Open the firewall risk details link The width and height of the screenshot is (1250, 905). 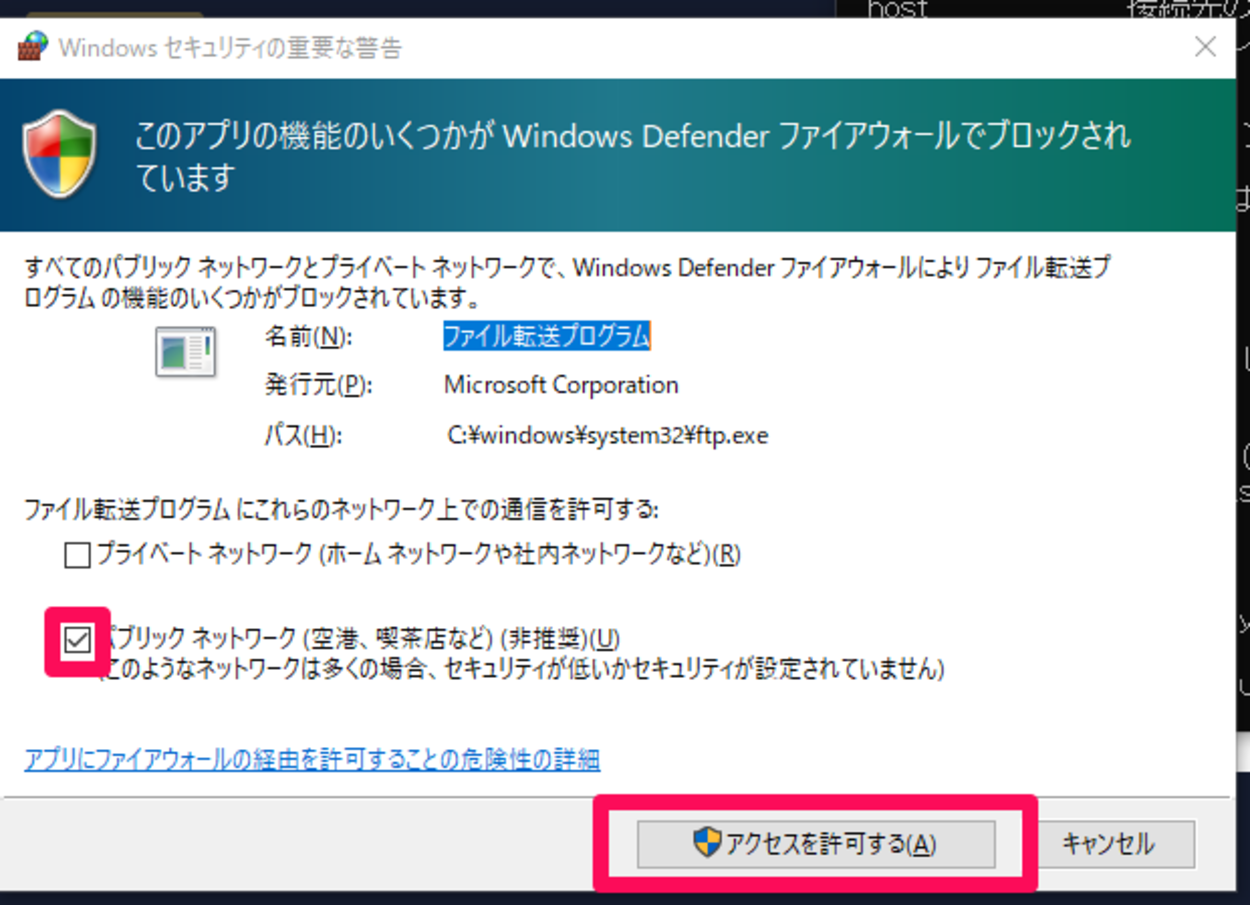tap(312, 759)
